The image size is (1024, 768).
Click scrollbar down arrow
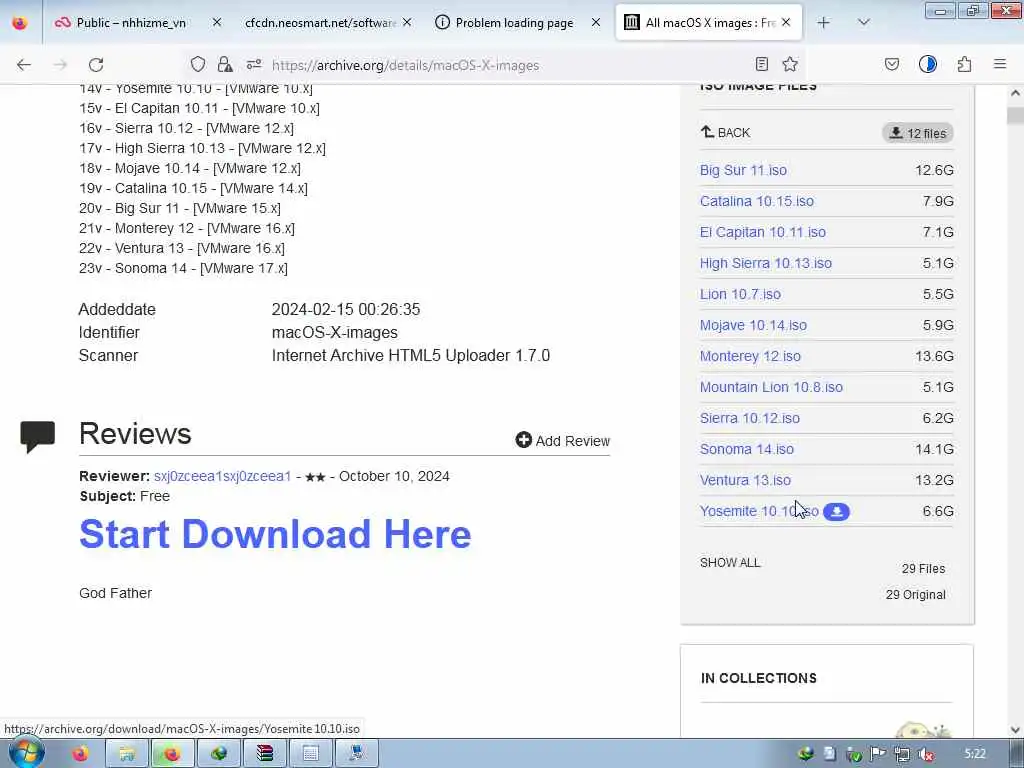1015,730
